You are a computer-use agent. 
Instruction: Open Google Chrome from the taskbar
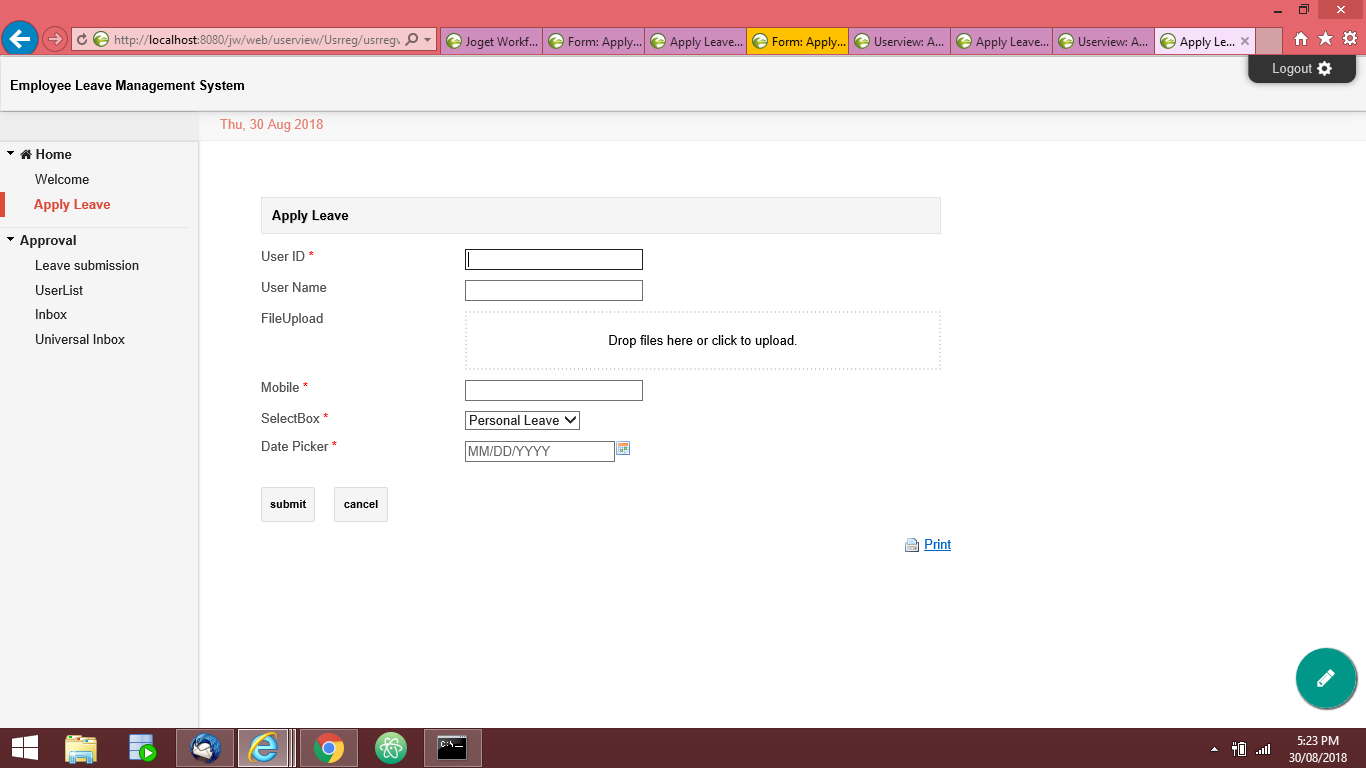tap(328, 747)
